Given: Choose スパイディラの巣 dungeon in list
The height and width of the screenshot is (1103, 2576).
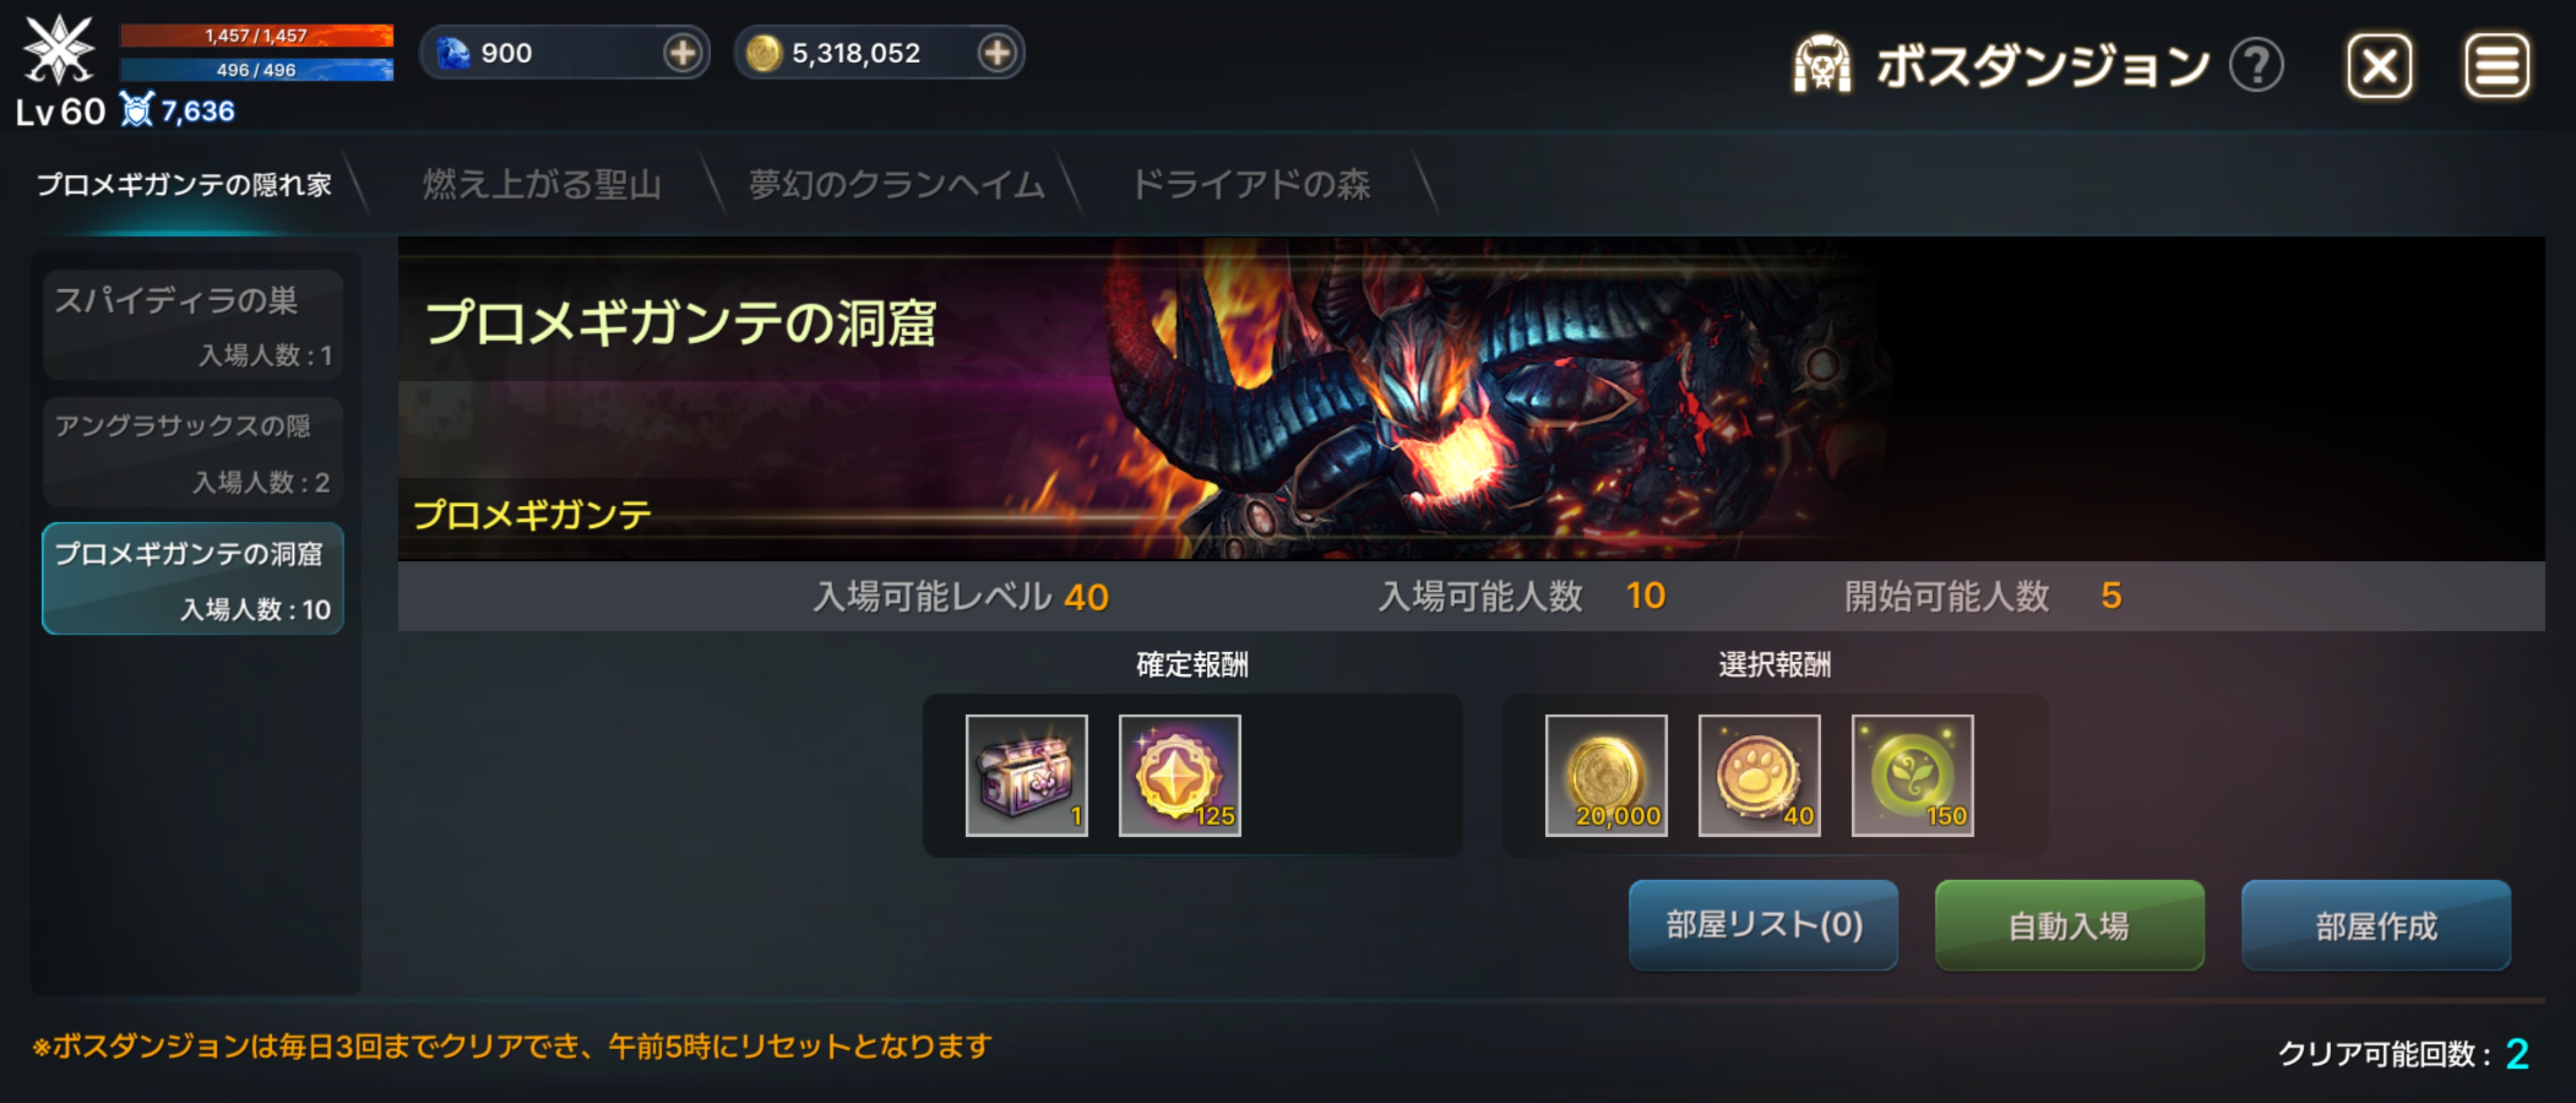Looking at the screenshot, I should pos(193,325).
